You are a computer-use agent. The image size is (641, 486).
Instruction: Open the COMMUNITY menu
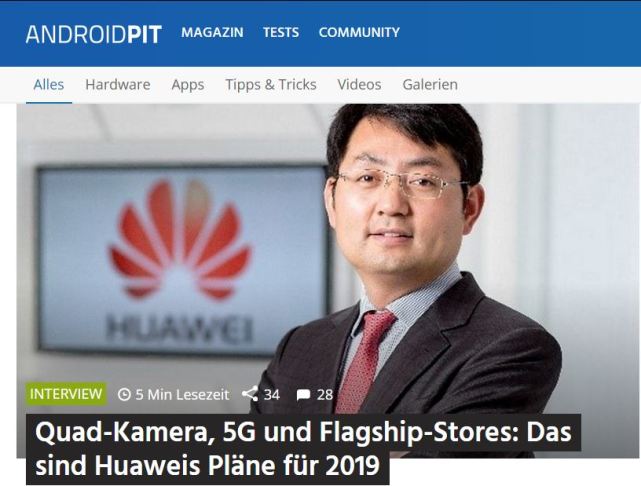(359, 32)
